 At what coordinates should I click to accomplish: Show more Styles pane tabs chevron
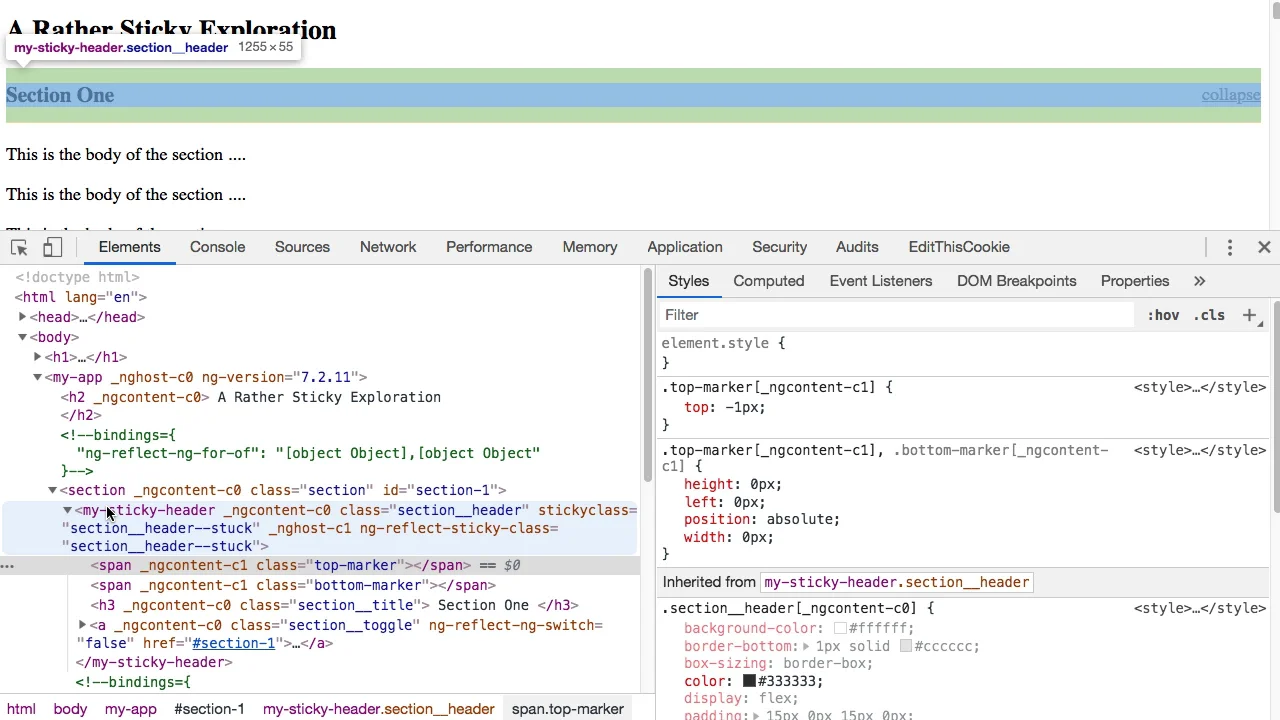click(x=1199, y=281)
